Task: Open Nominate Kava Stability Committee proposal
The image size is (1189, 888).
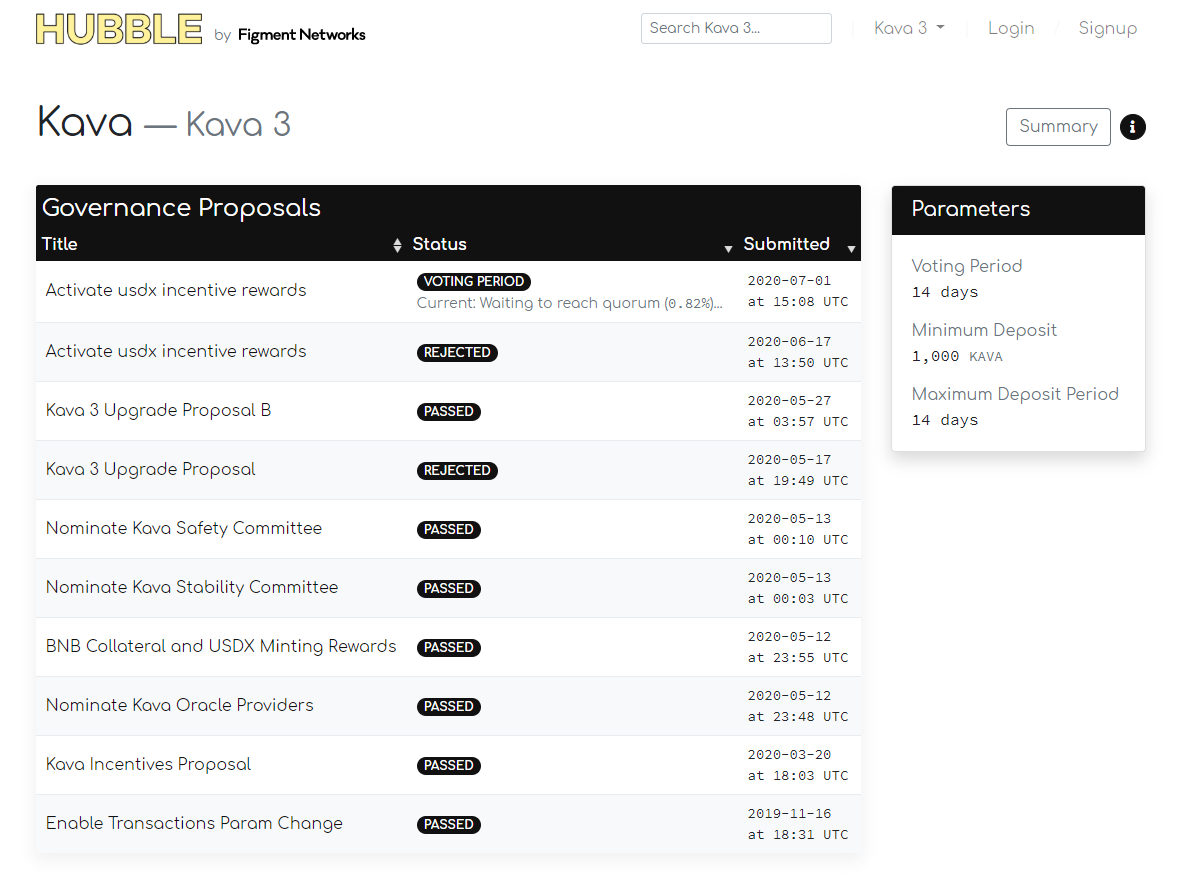Action: click(x=192, y=588)
